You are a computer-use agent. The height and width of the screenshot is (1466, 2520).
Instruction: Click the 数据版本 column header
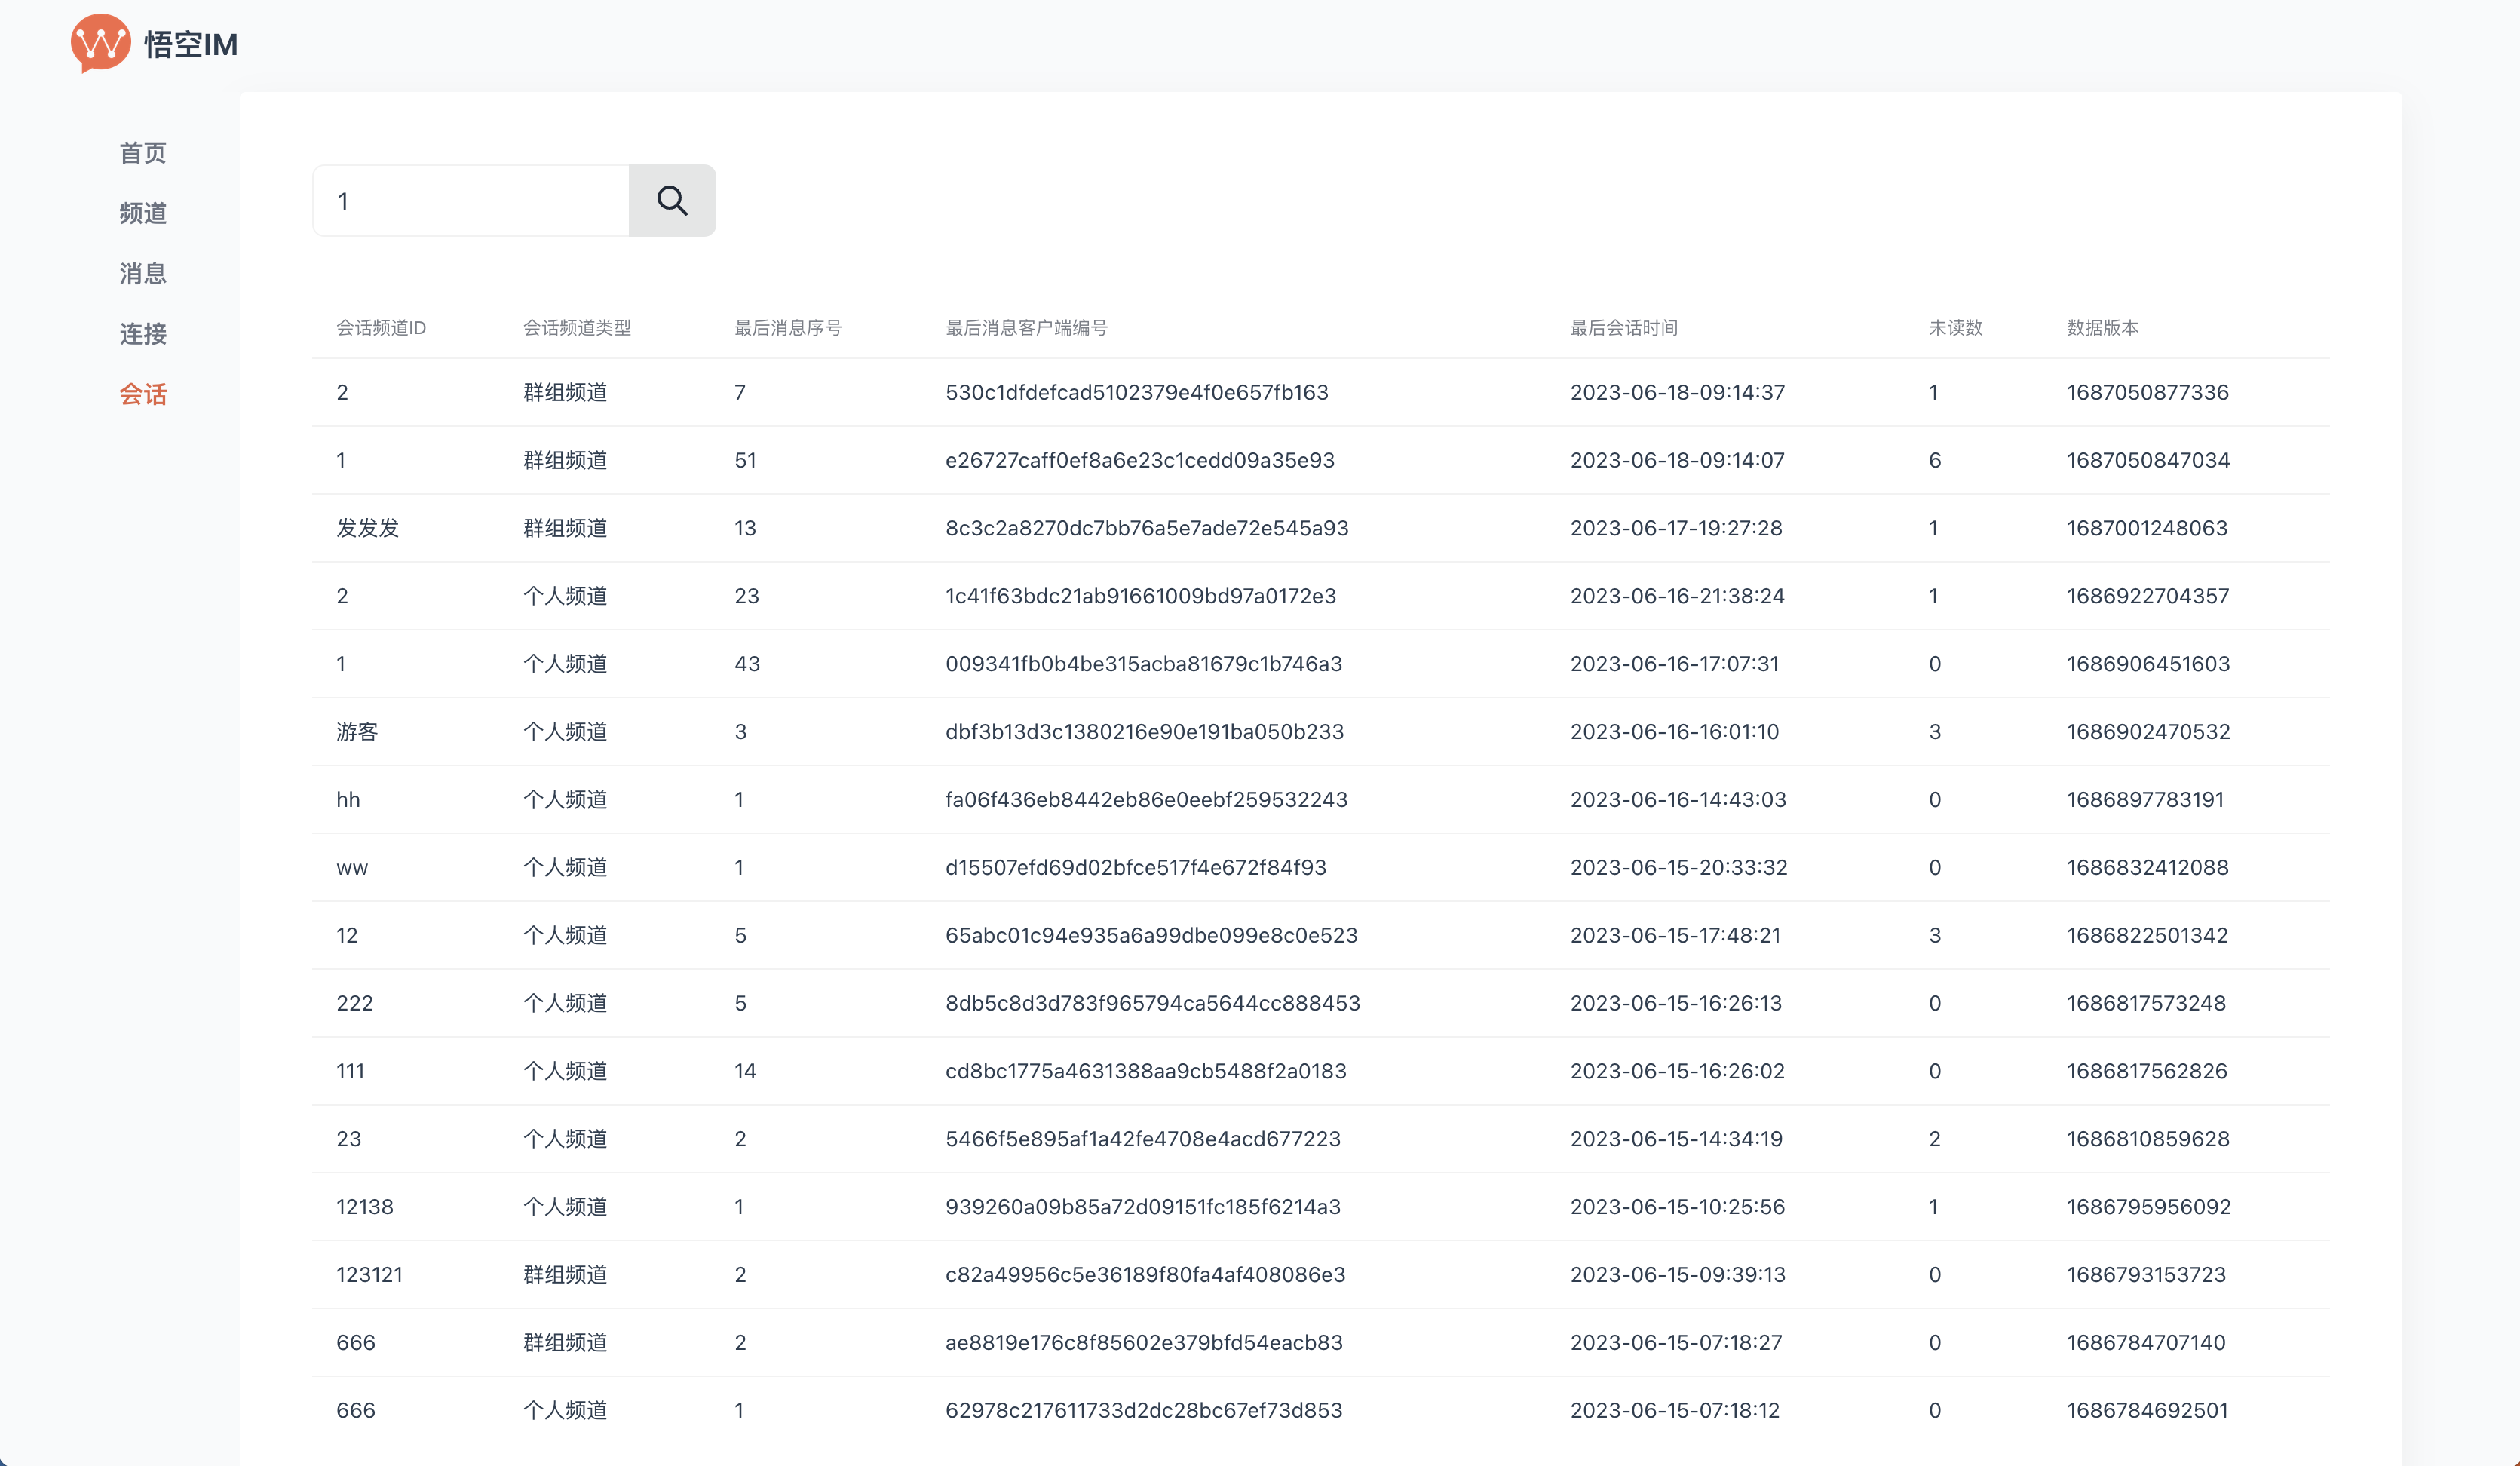(2102, 328)
